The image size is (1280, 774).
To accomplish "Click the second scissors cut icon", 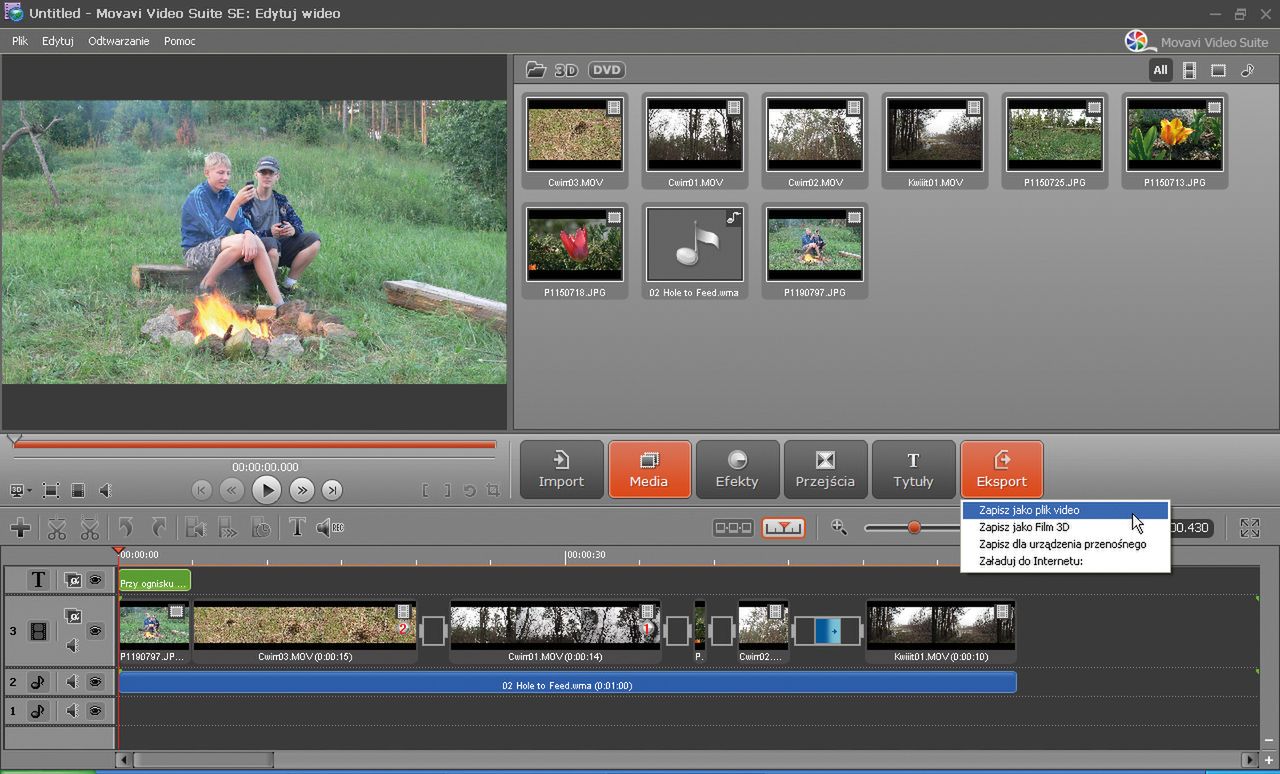I will pyautogui.click(x=90, y=528).
